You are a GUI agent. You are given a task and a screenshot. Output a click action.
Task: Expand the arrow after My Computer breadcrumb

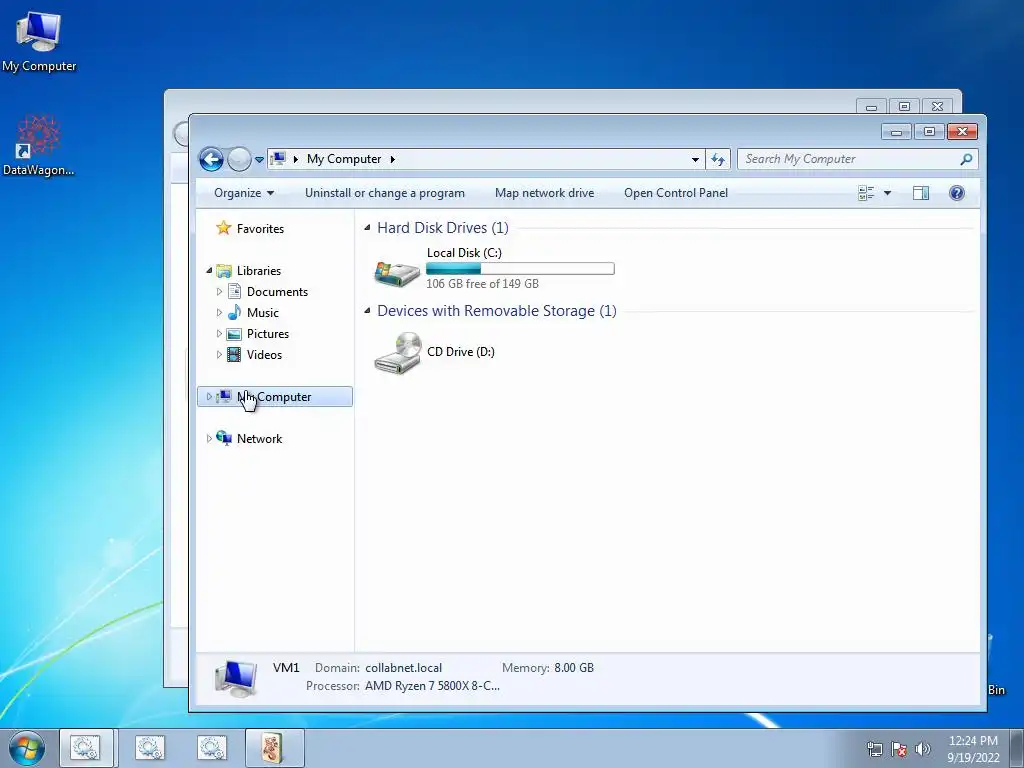(x=392, y=159)
